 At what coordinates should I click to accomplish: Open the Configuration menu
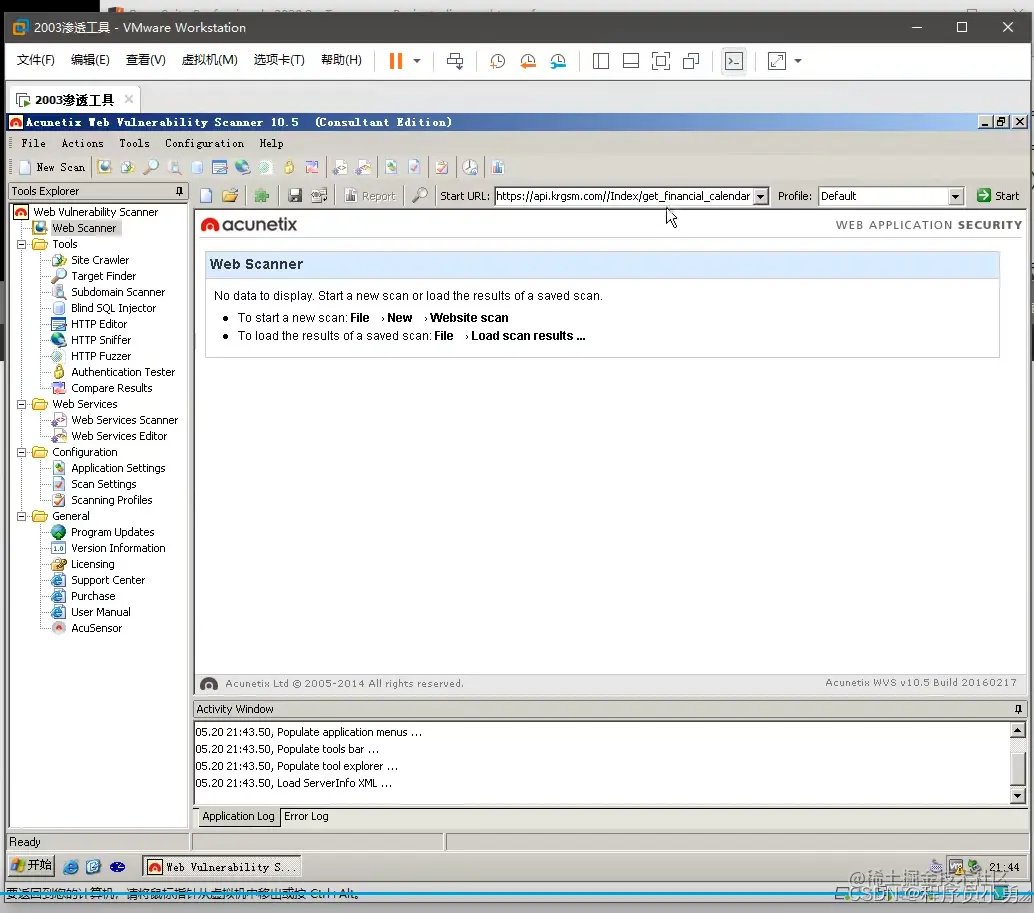tap(204, 143)
